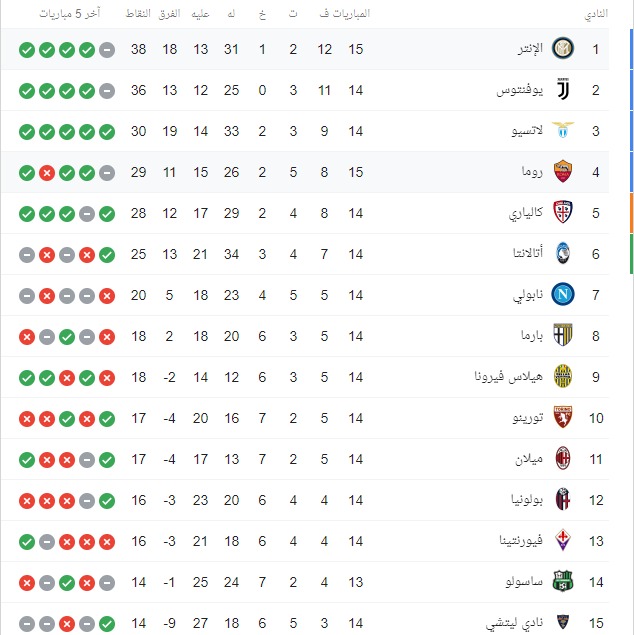Click the النادي column header

(596, 14)
